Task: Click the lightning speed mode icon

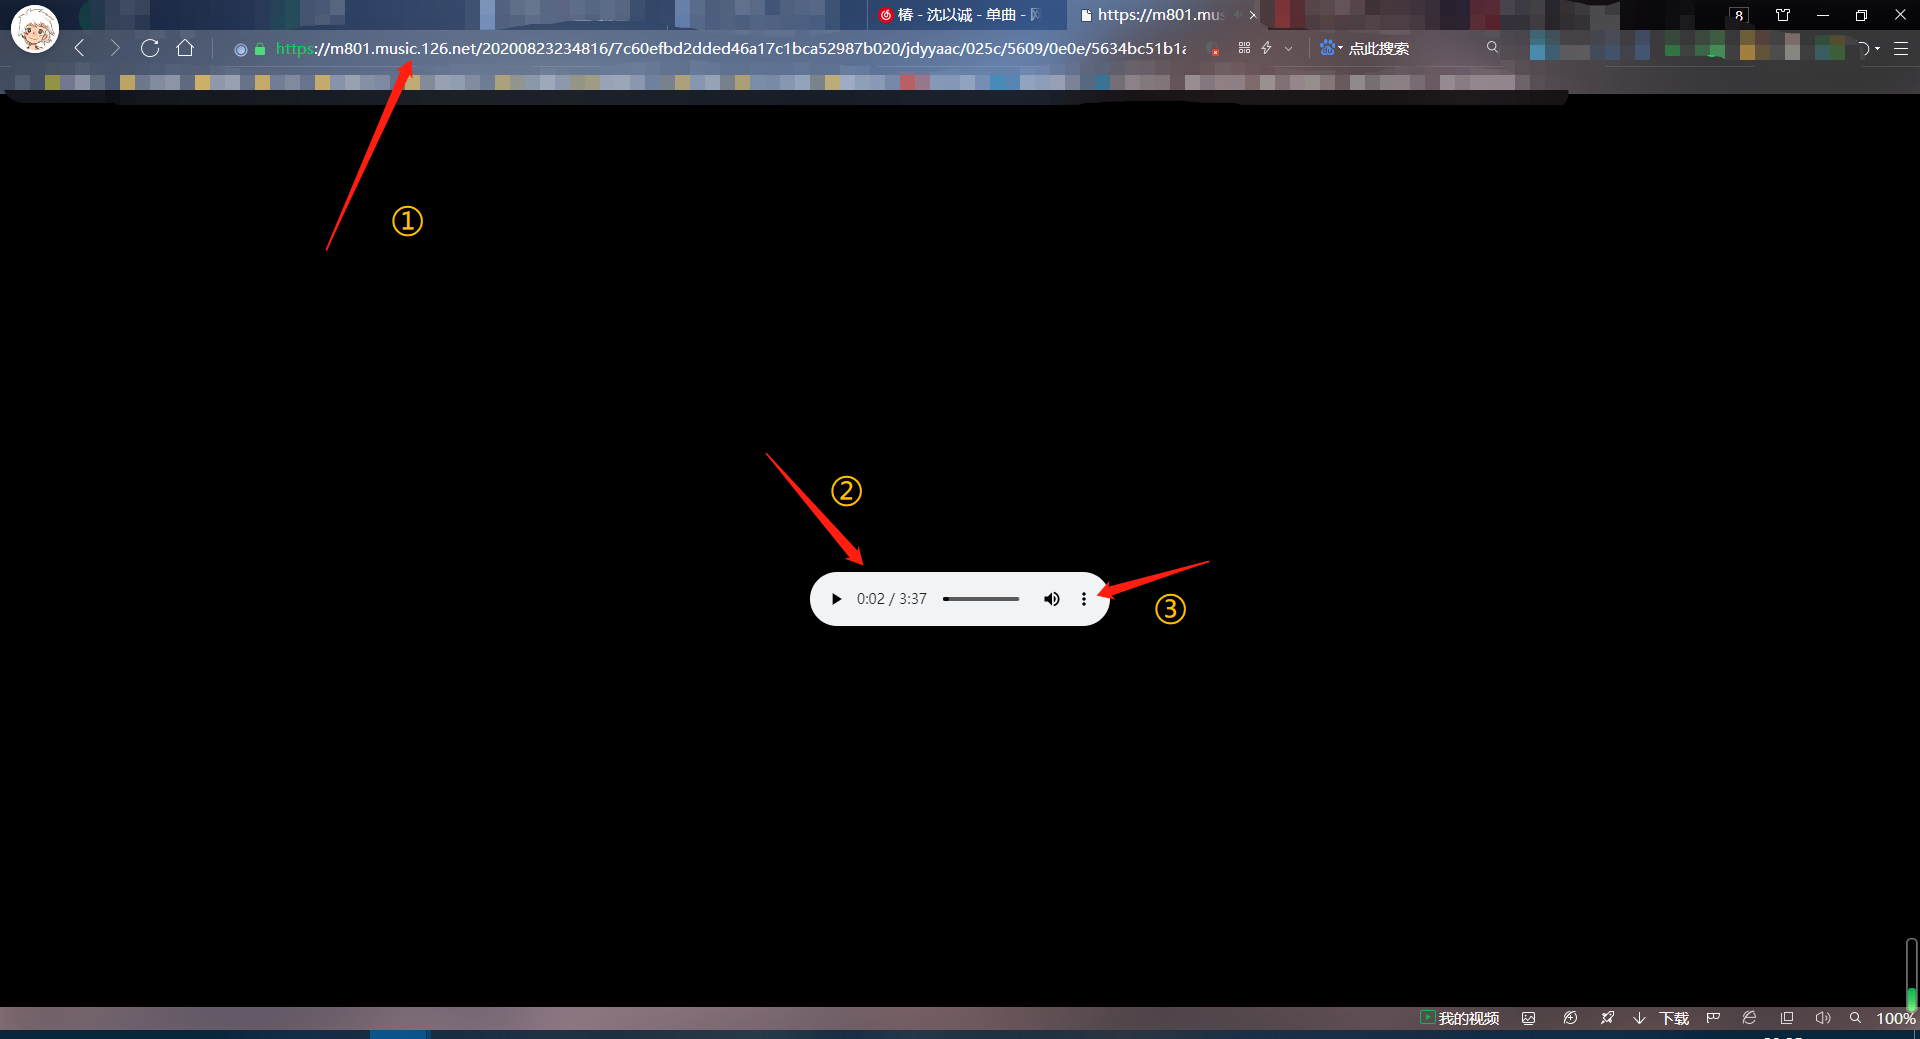Action: (1267, 48)
